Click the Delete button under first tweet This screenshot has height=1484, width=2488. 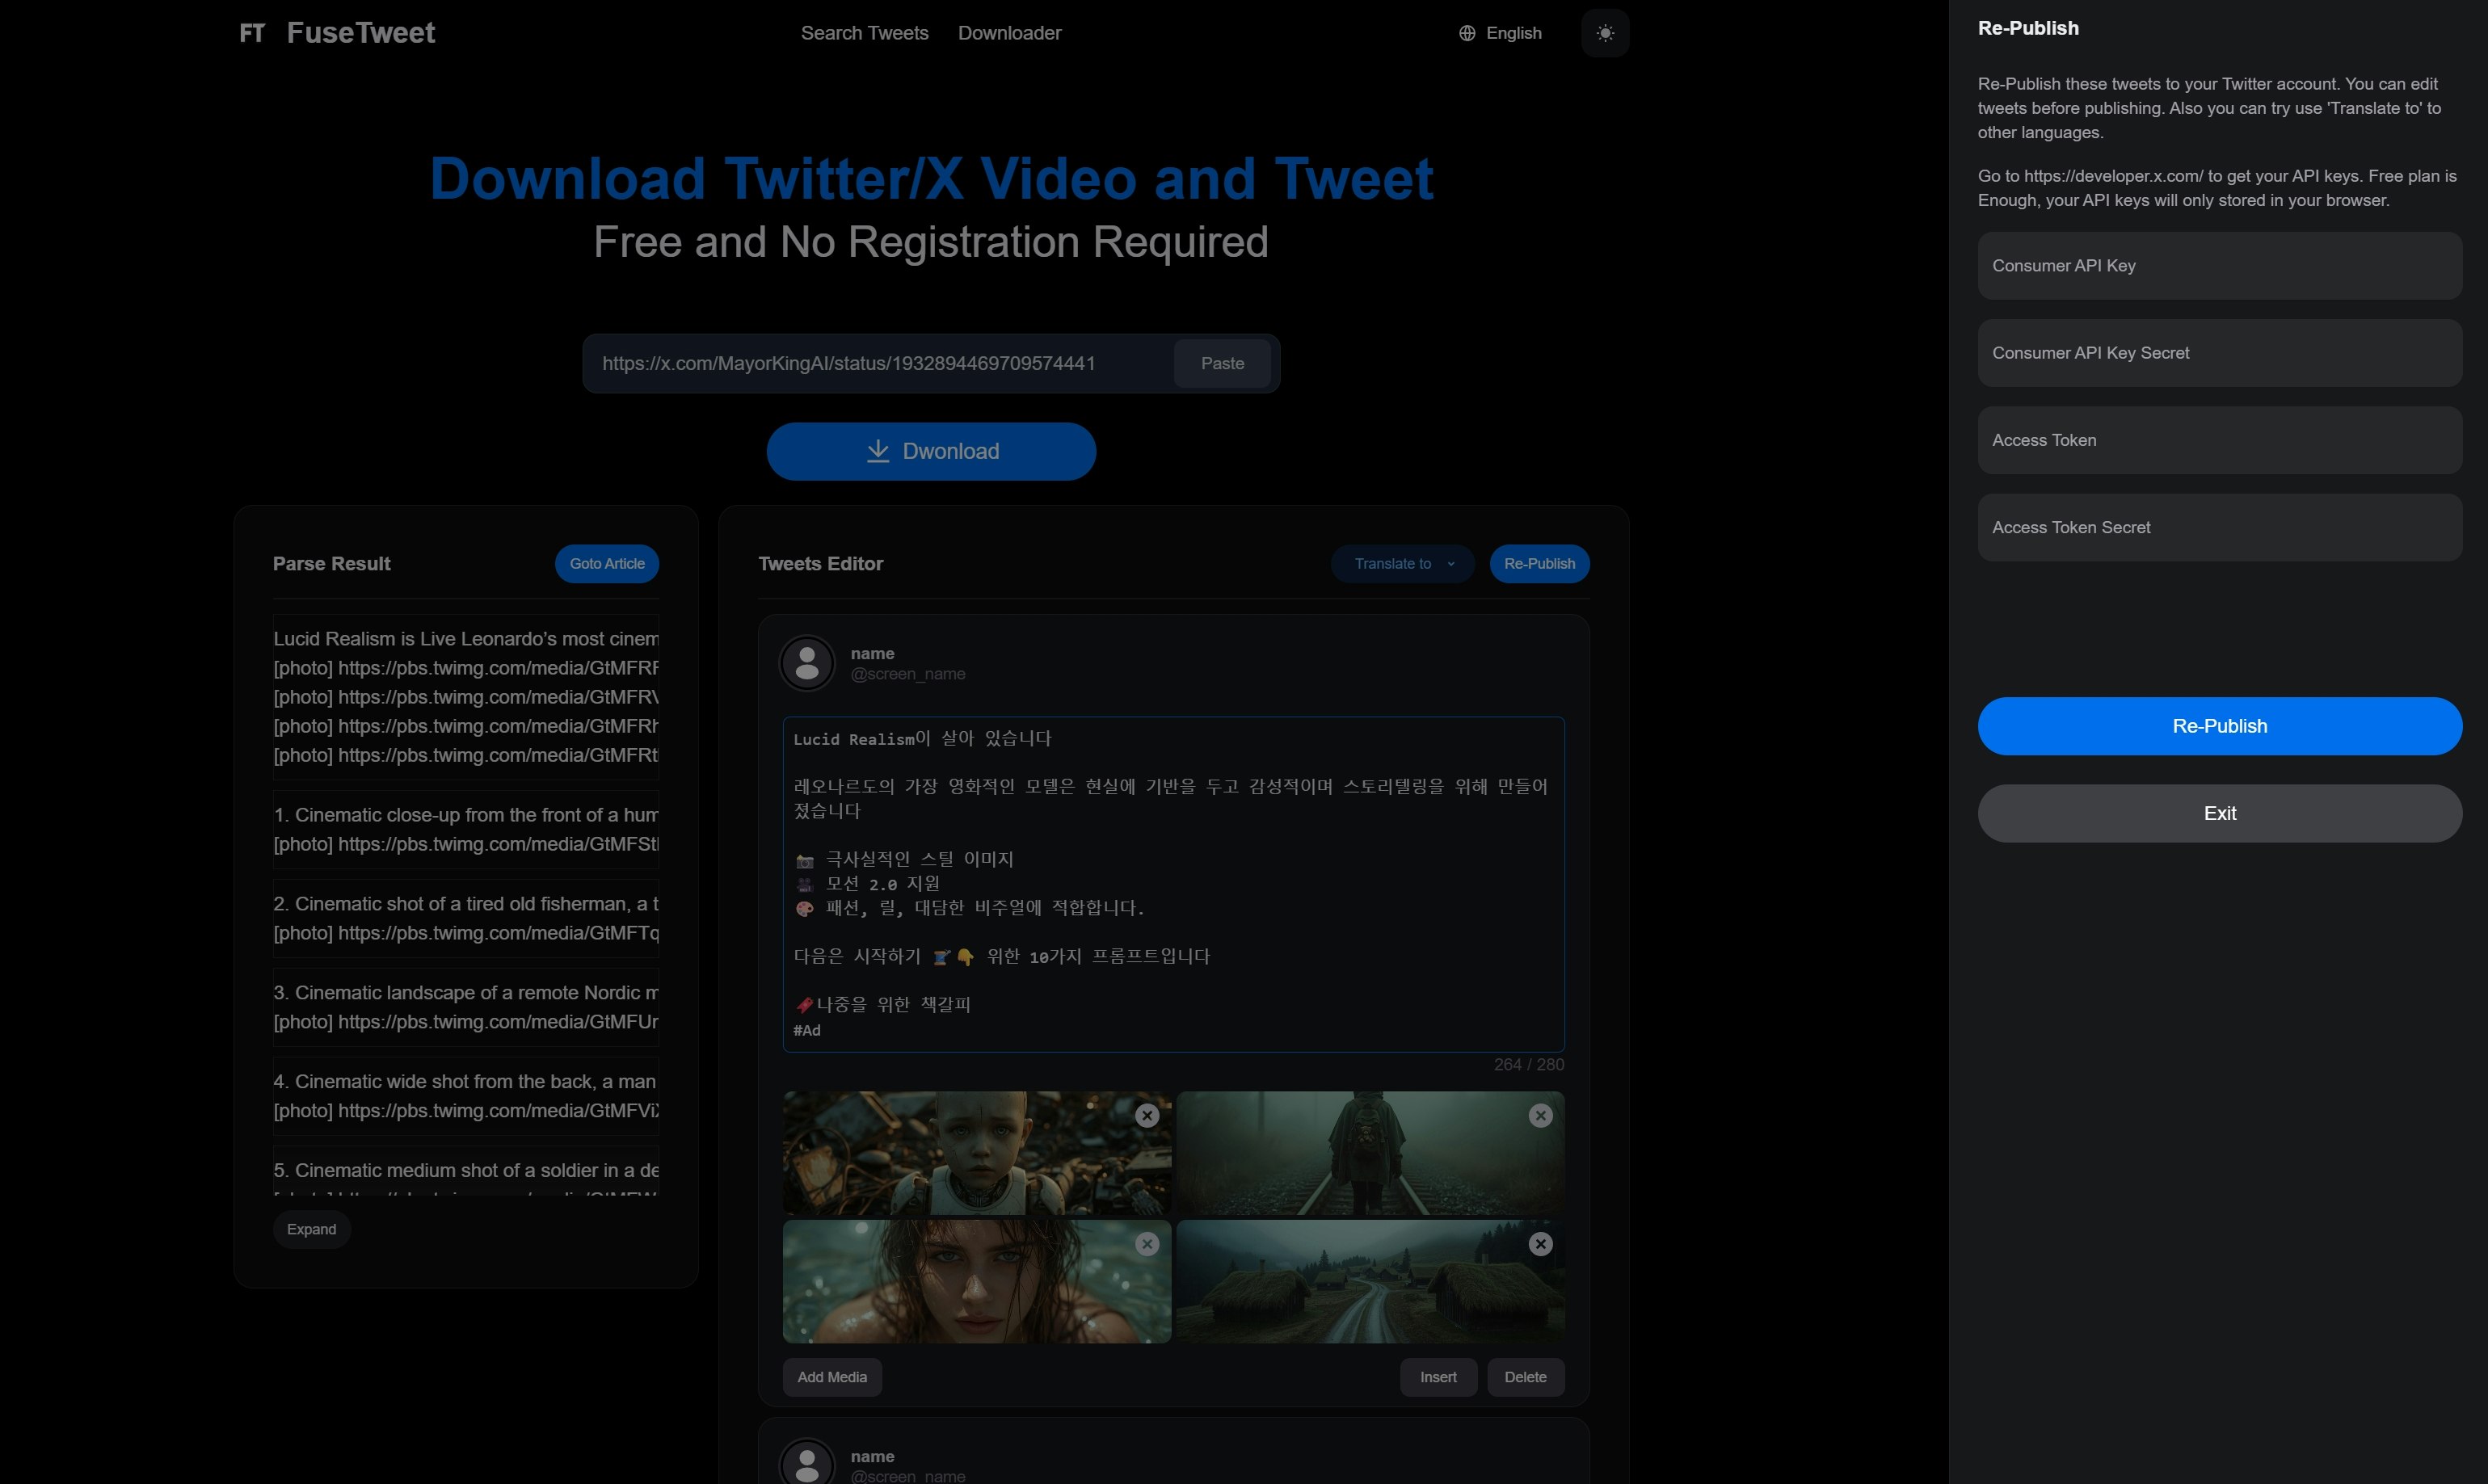point(1525,1377)
